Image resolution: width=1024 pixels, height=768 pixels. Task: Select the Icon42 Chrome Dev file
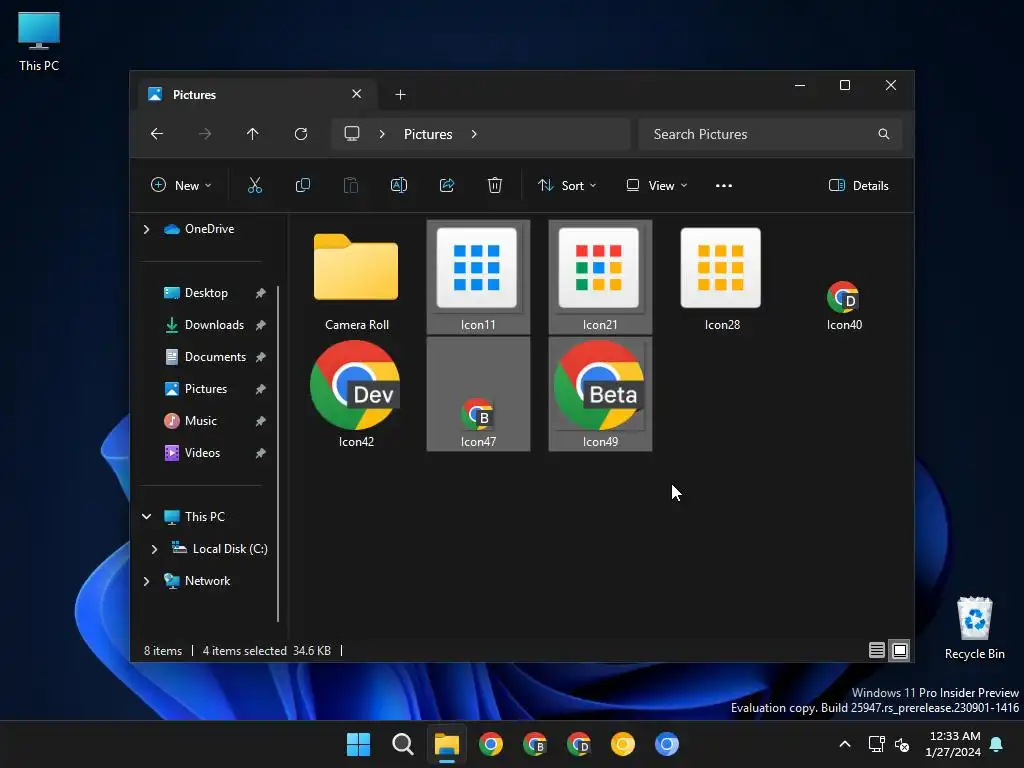pos(356,394)
